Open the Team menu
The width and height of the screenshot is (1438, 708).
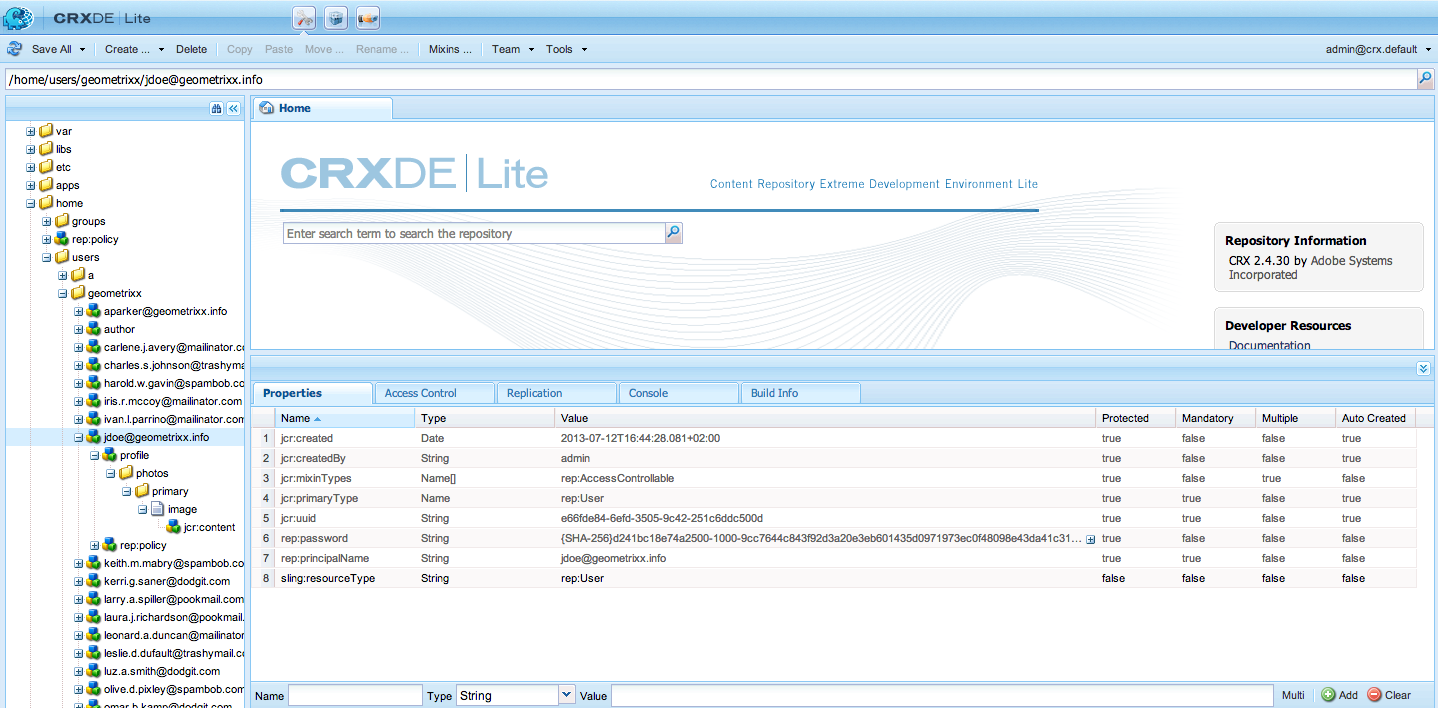coord(513,49)
